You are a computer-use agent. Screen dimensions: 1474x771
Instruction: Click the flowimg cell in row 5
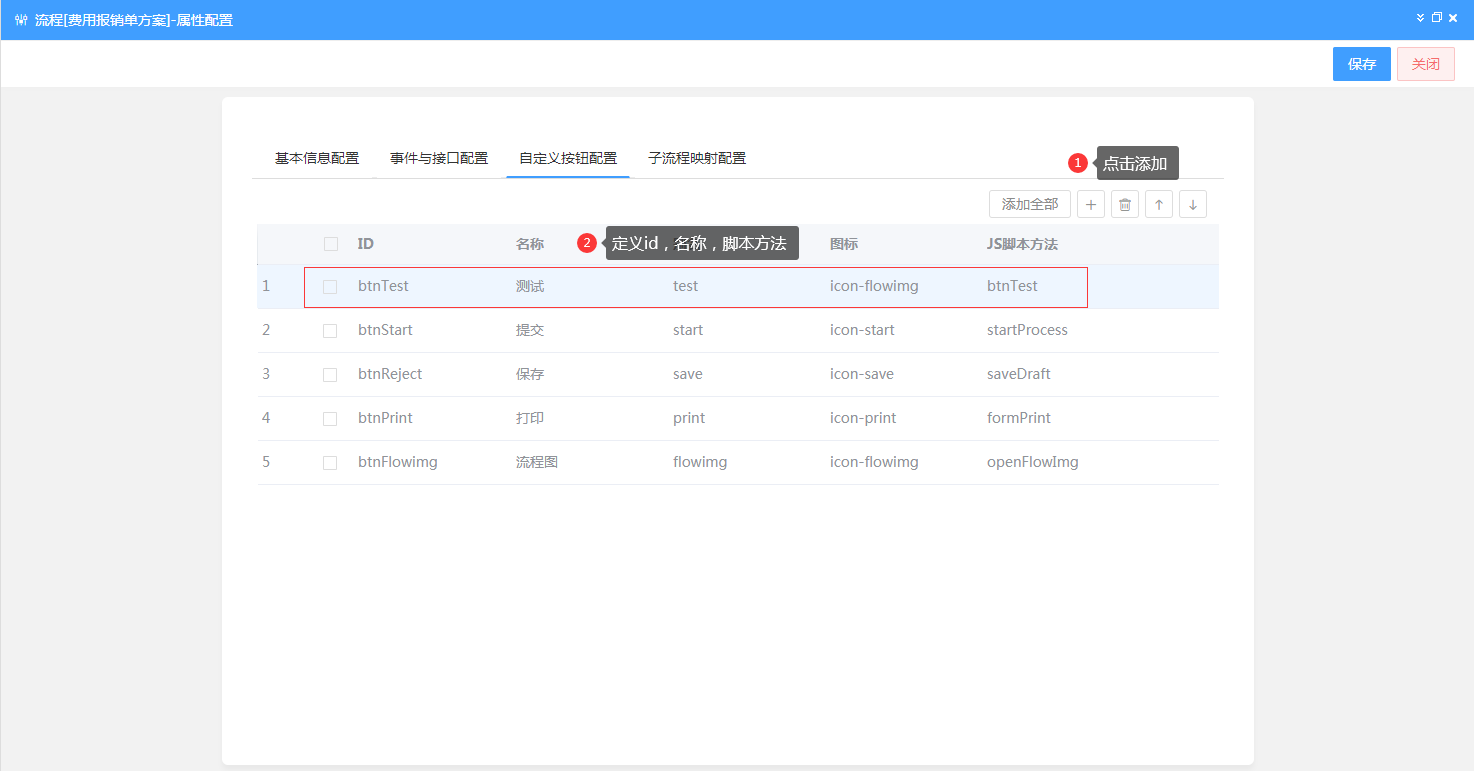700,462
